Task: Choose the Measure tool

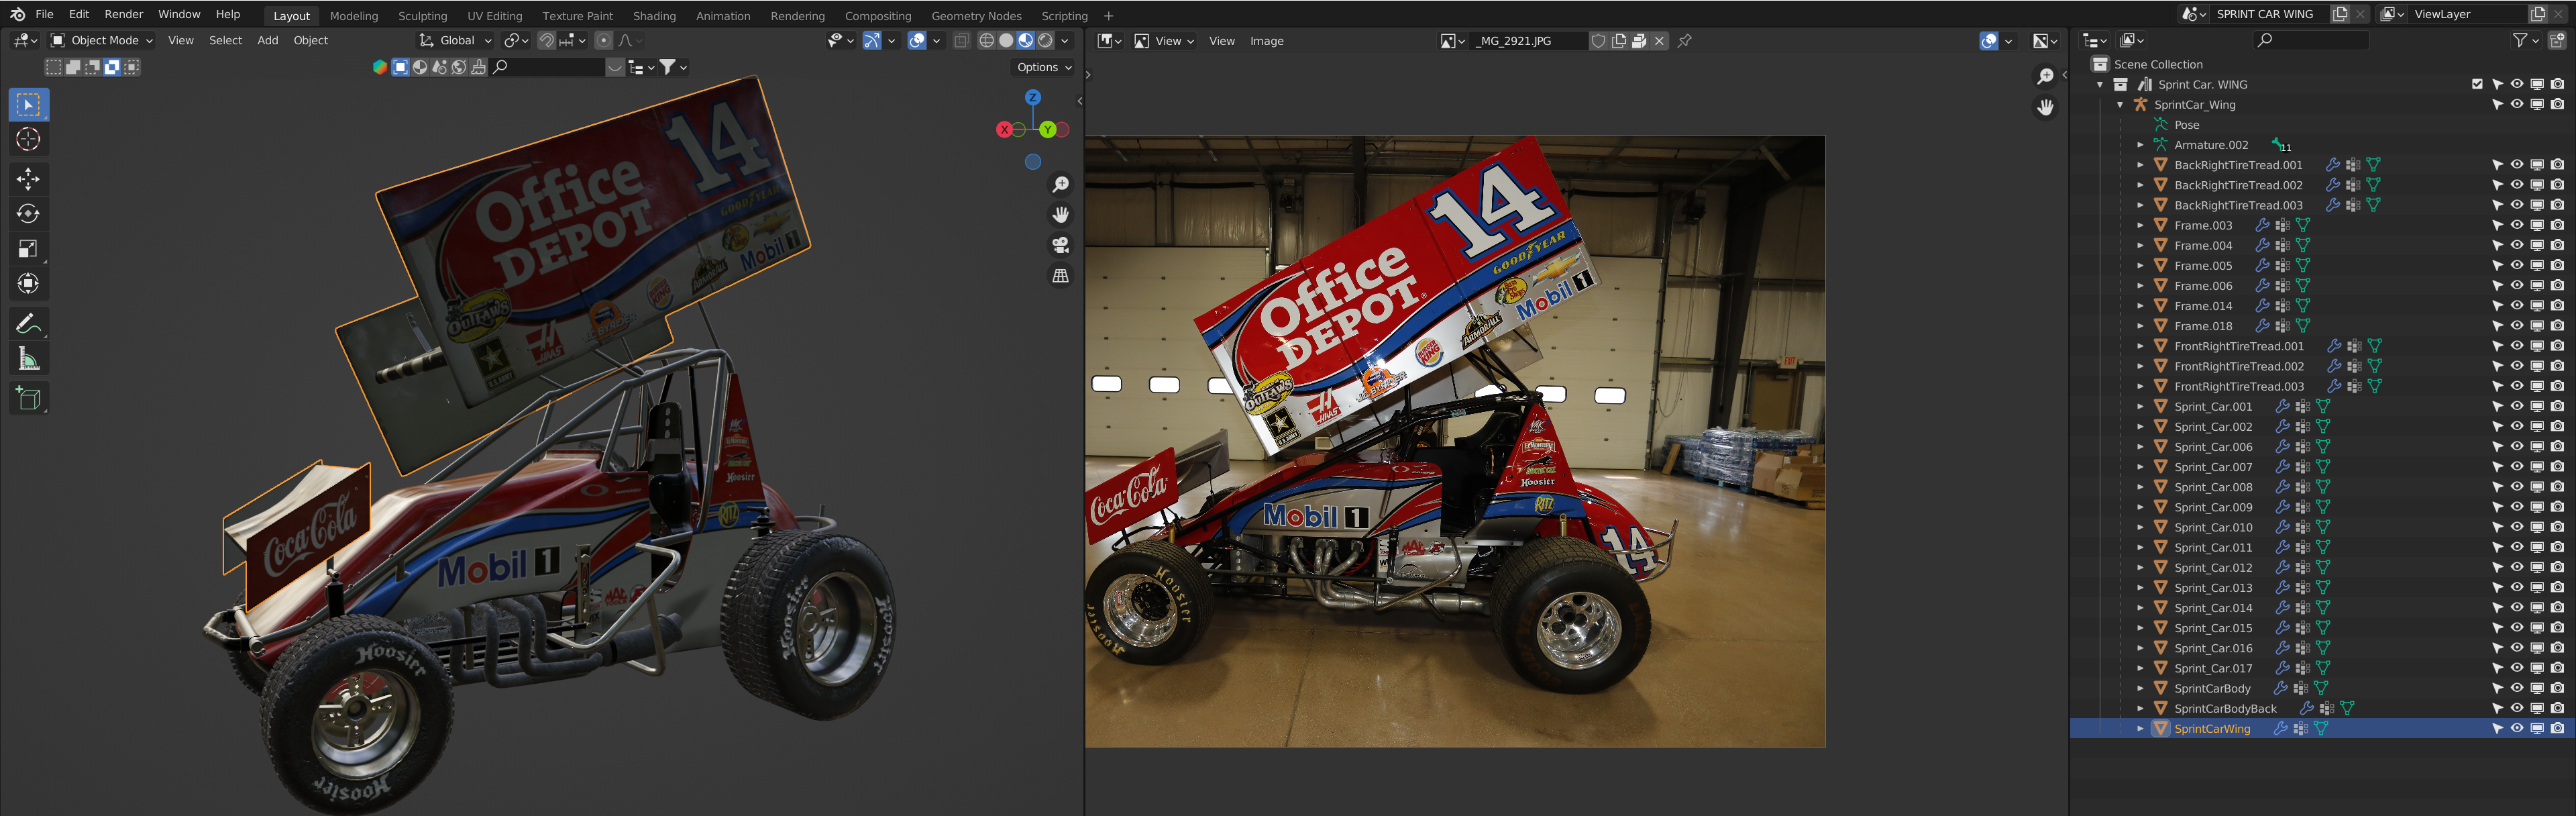Action: click(28, 359)
